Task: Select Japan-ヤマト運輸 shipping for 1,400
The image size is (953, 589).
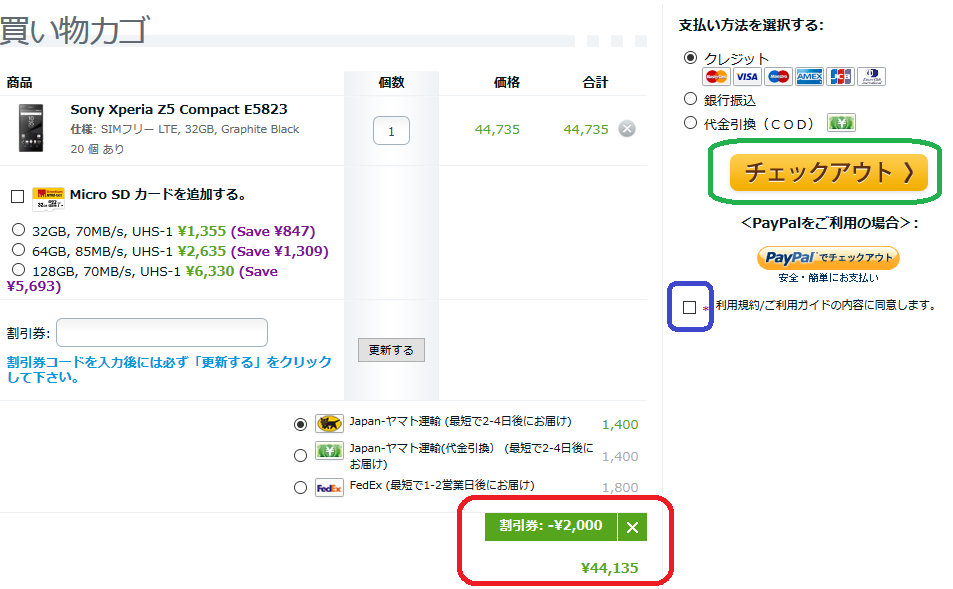Action: (300, 424)
